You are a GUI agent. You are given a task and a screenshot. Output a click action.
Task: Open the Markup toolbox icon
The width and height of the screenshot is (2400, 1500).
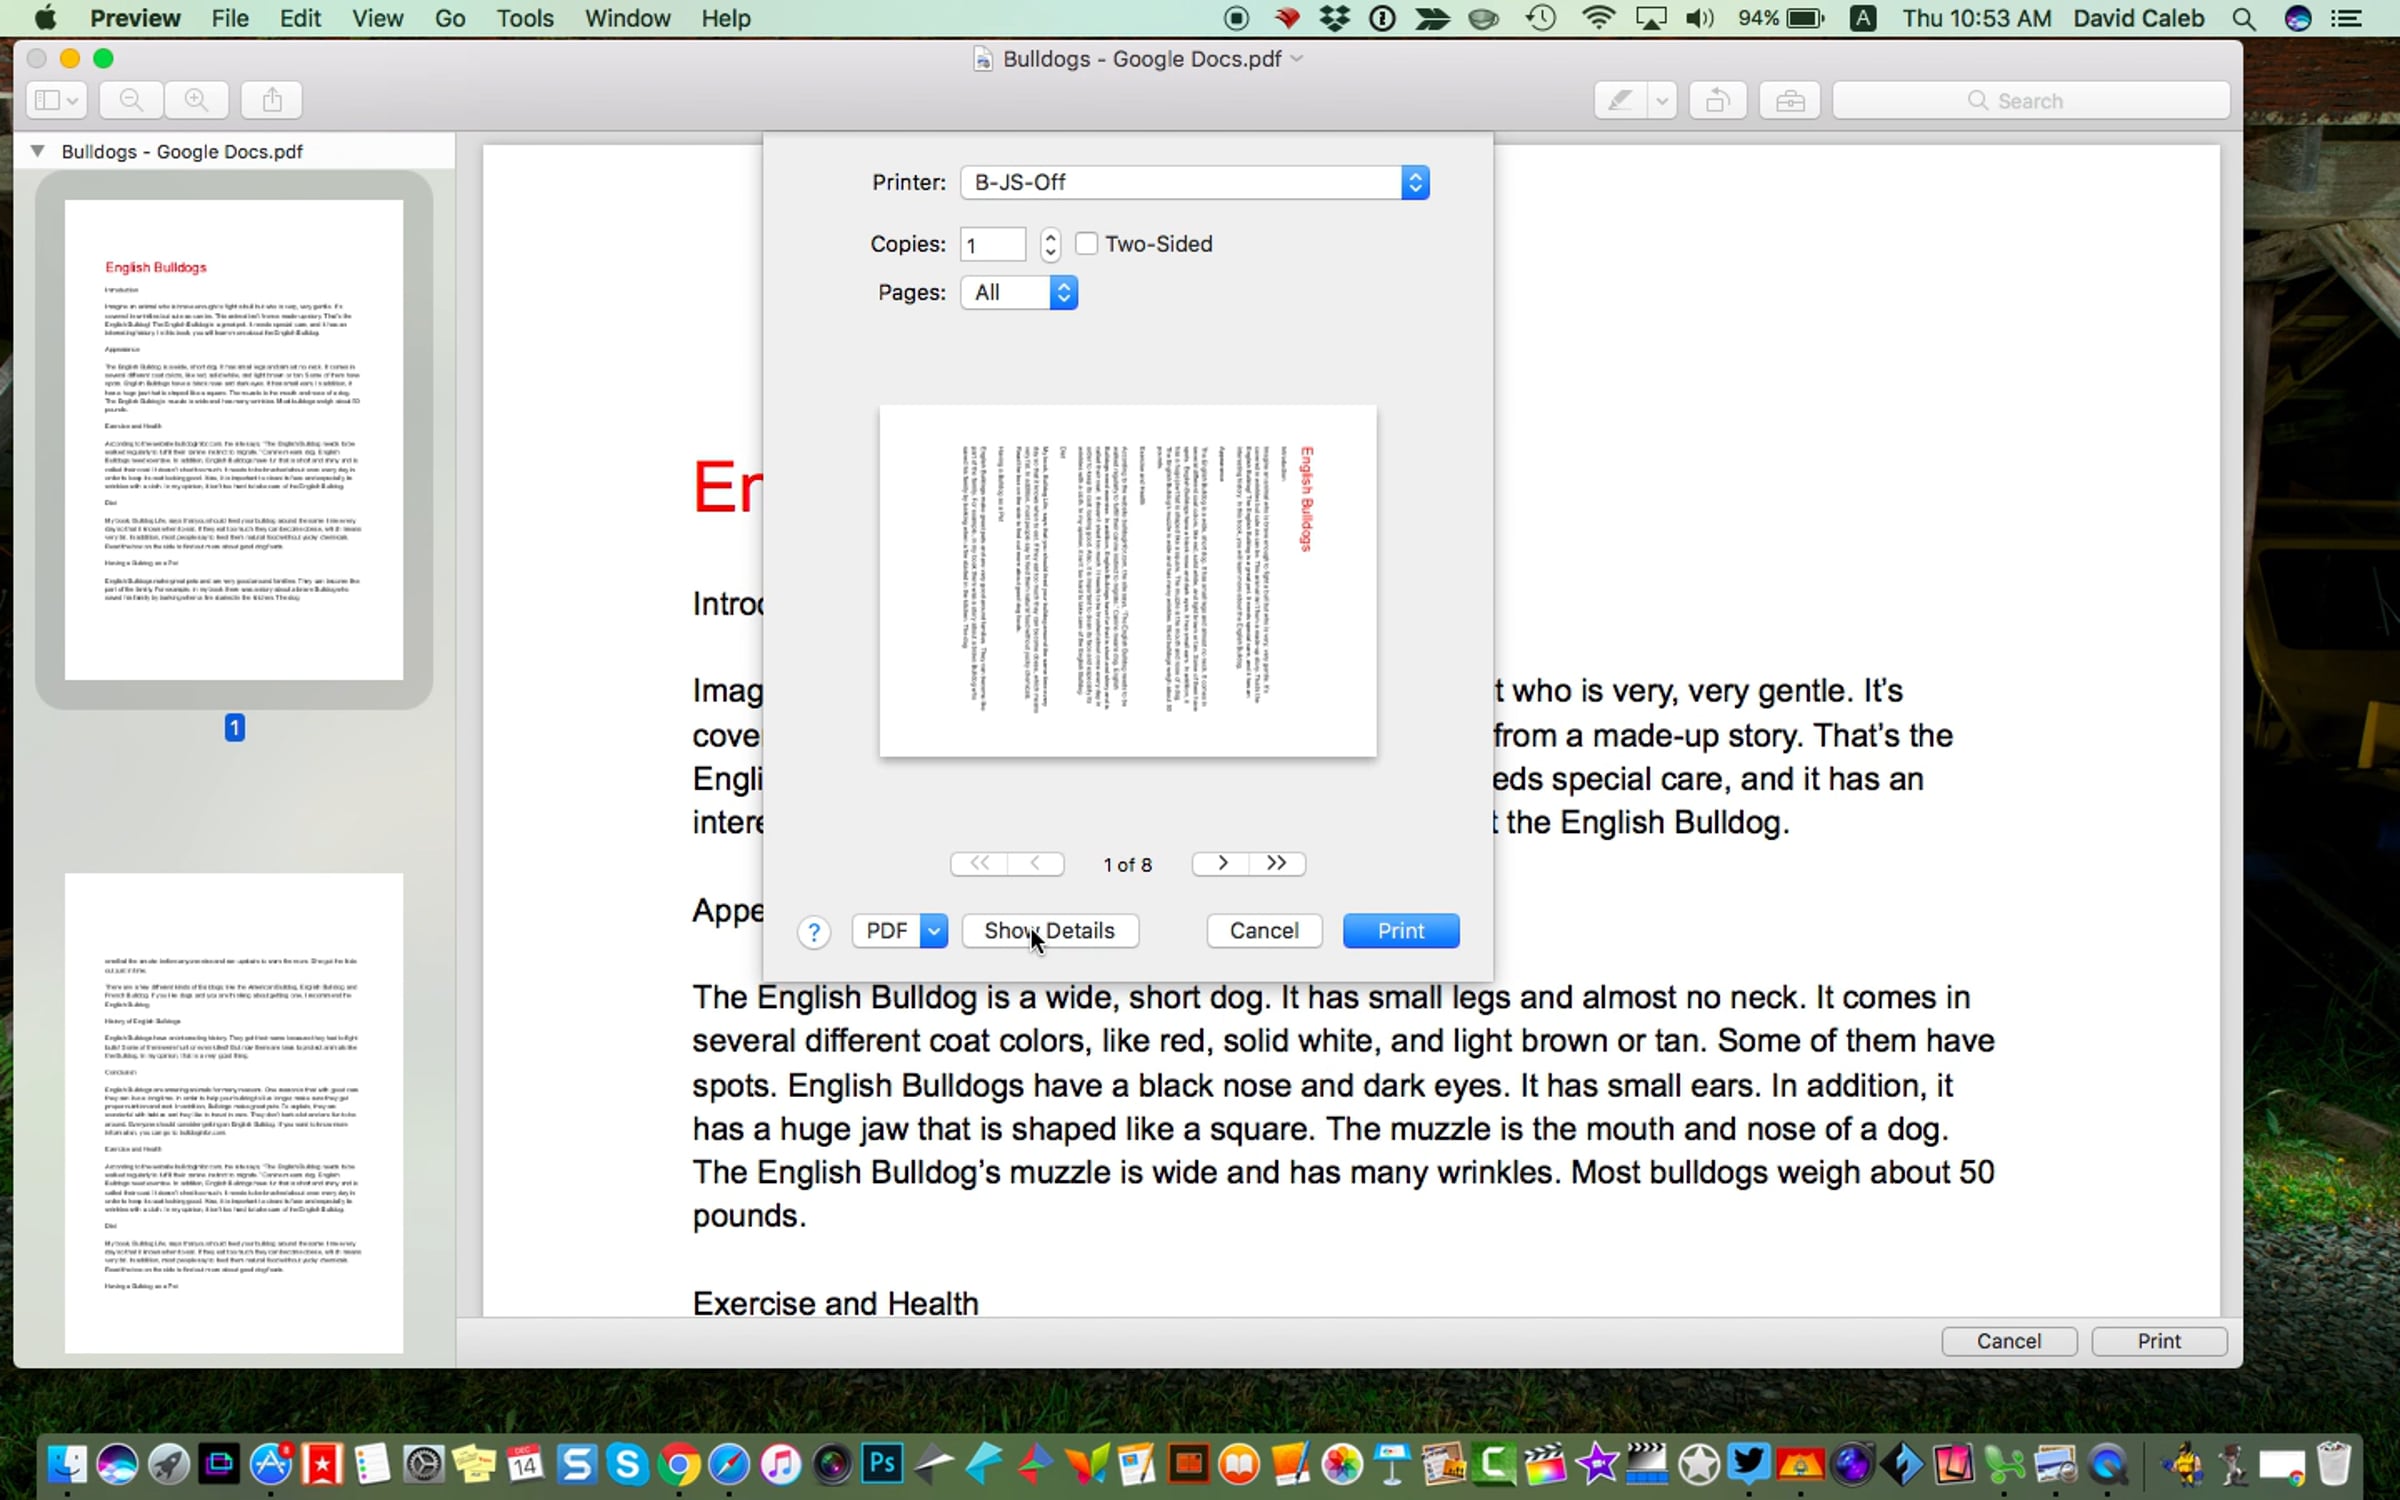pyautogui.click(x=1789, y=100)
